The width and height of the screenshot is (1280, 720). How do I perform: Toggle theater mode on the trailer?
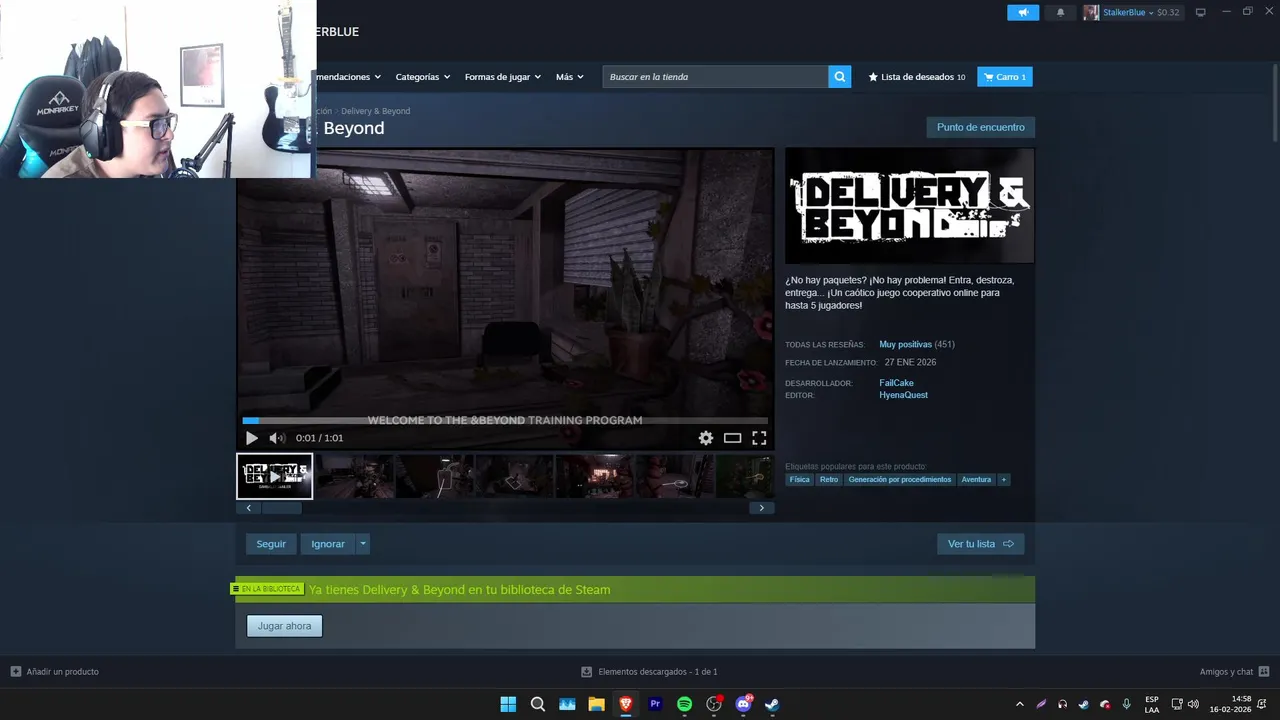pos(733,438)
